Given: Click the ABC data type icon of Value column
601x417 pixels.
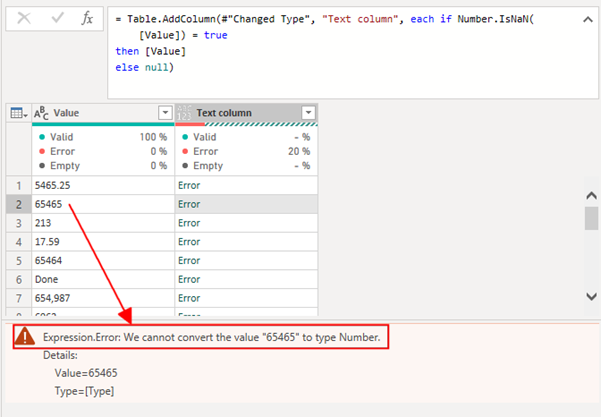Looking at the screenshot, I should point(42,113).
